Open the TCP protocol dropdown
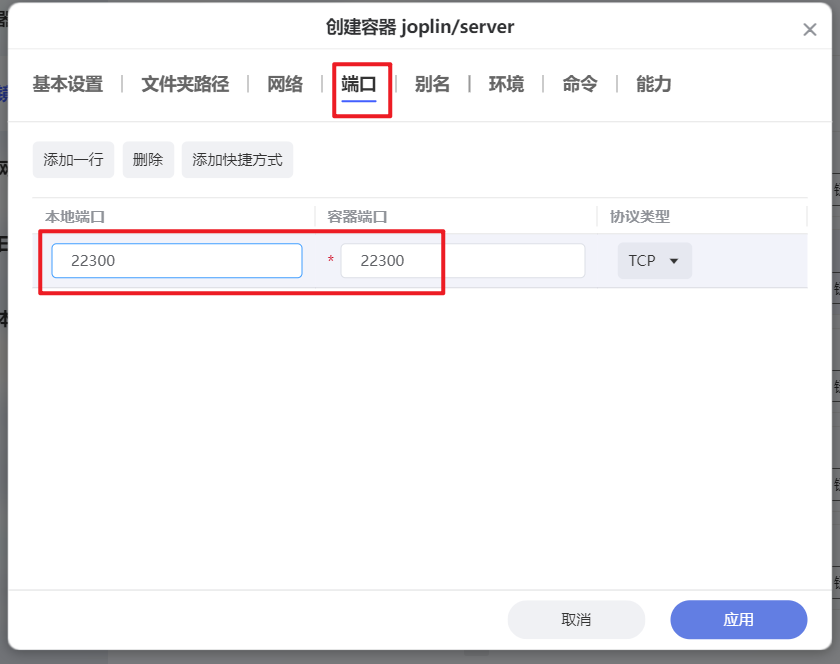 (654, 260)
